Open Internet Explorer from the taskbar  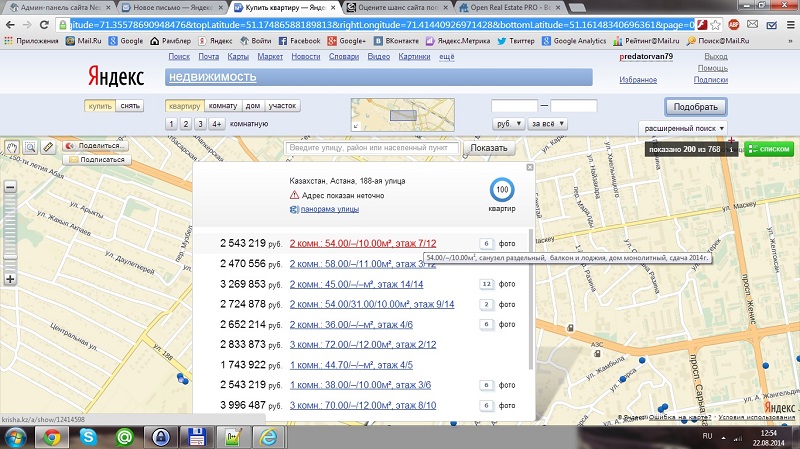tap(268, 437)
